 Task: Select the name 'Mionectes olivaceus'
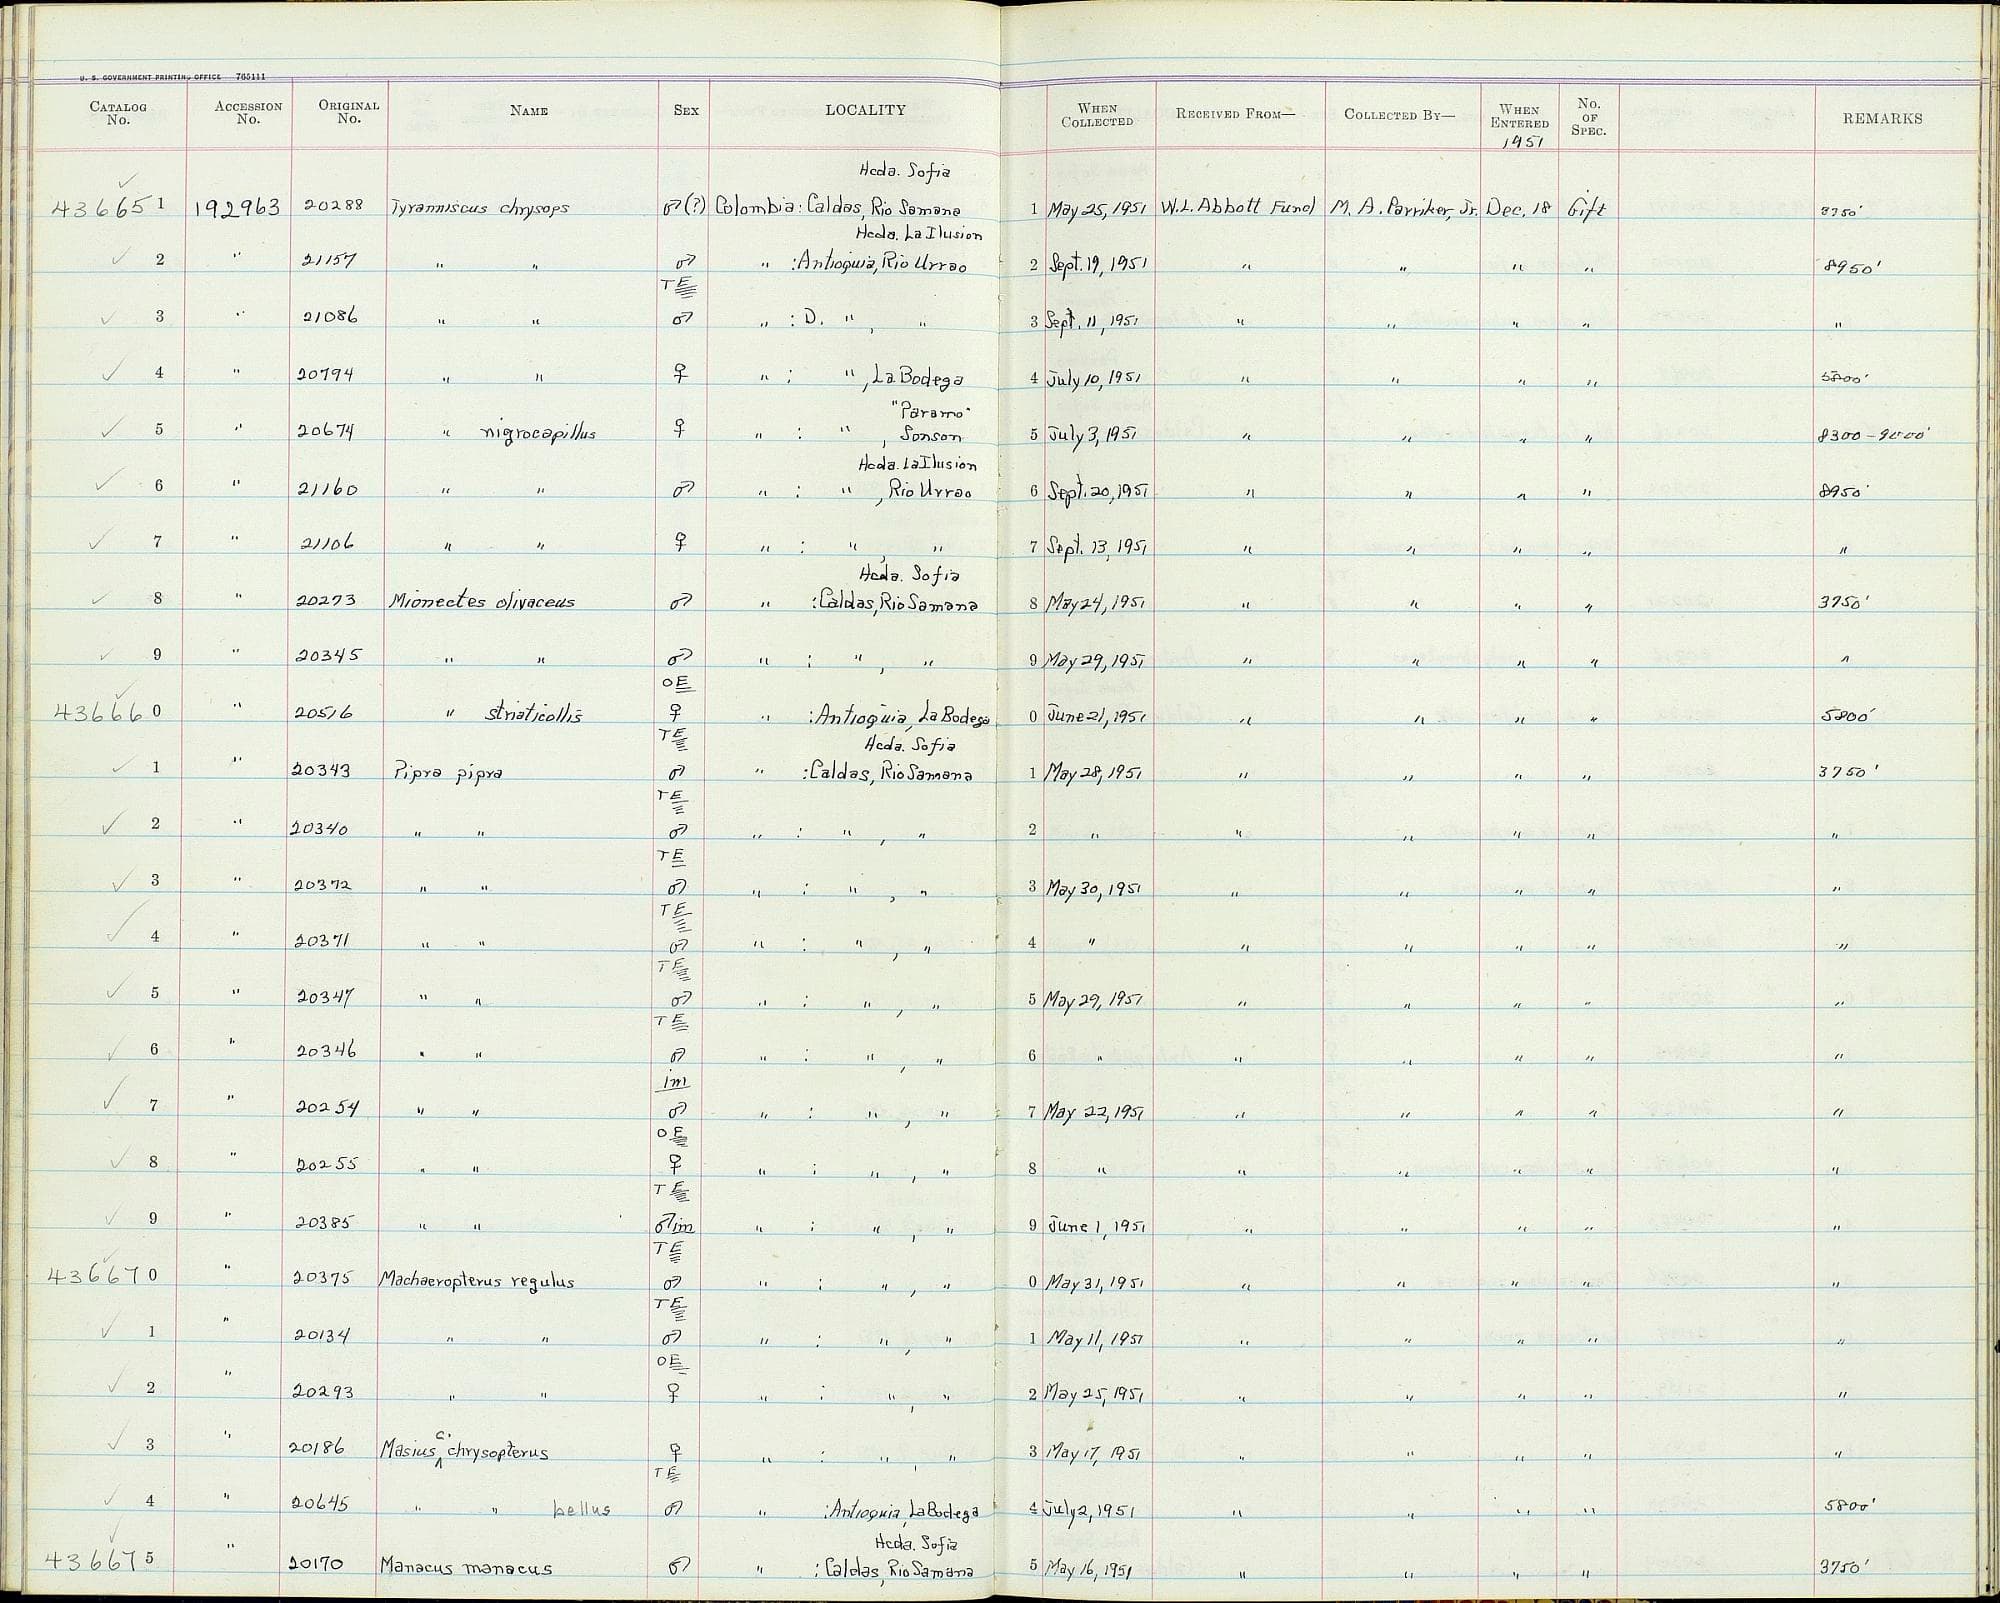481,602
